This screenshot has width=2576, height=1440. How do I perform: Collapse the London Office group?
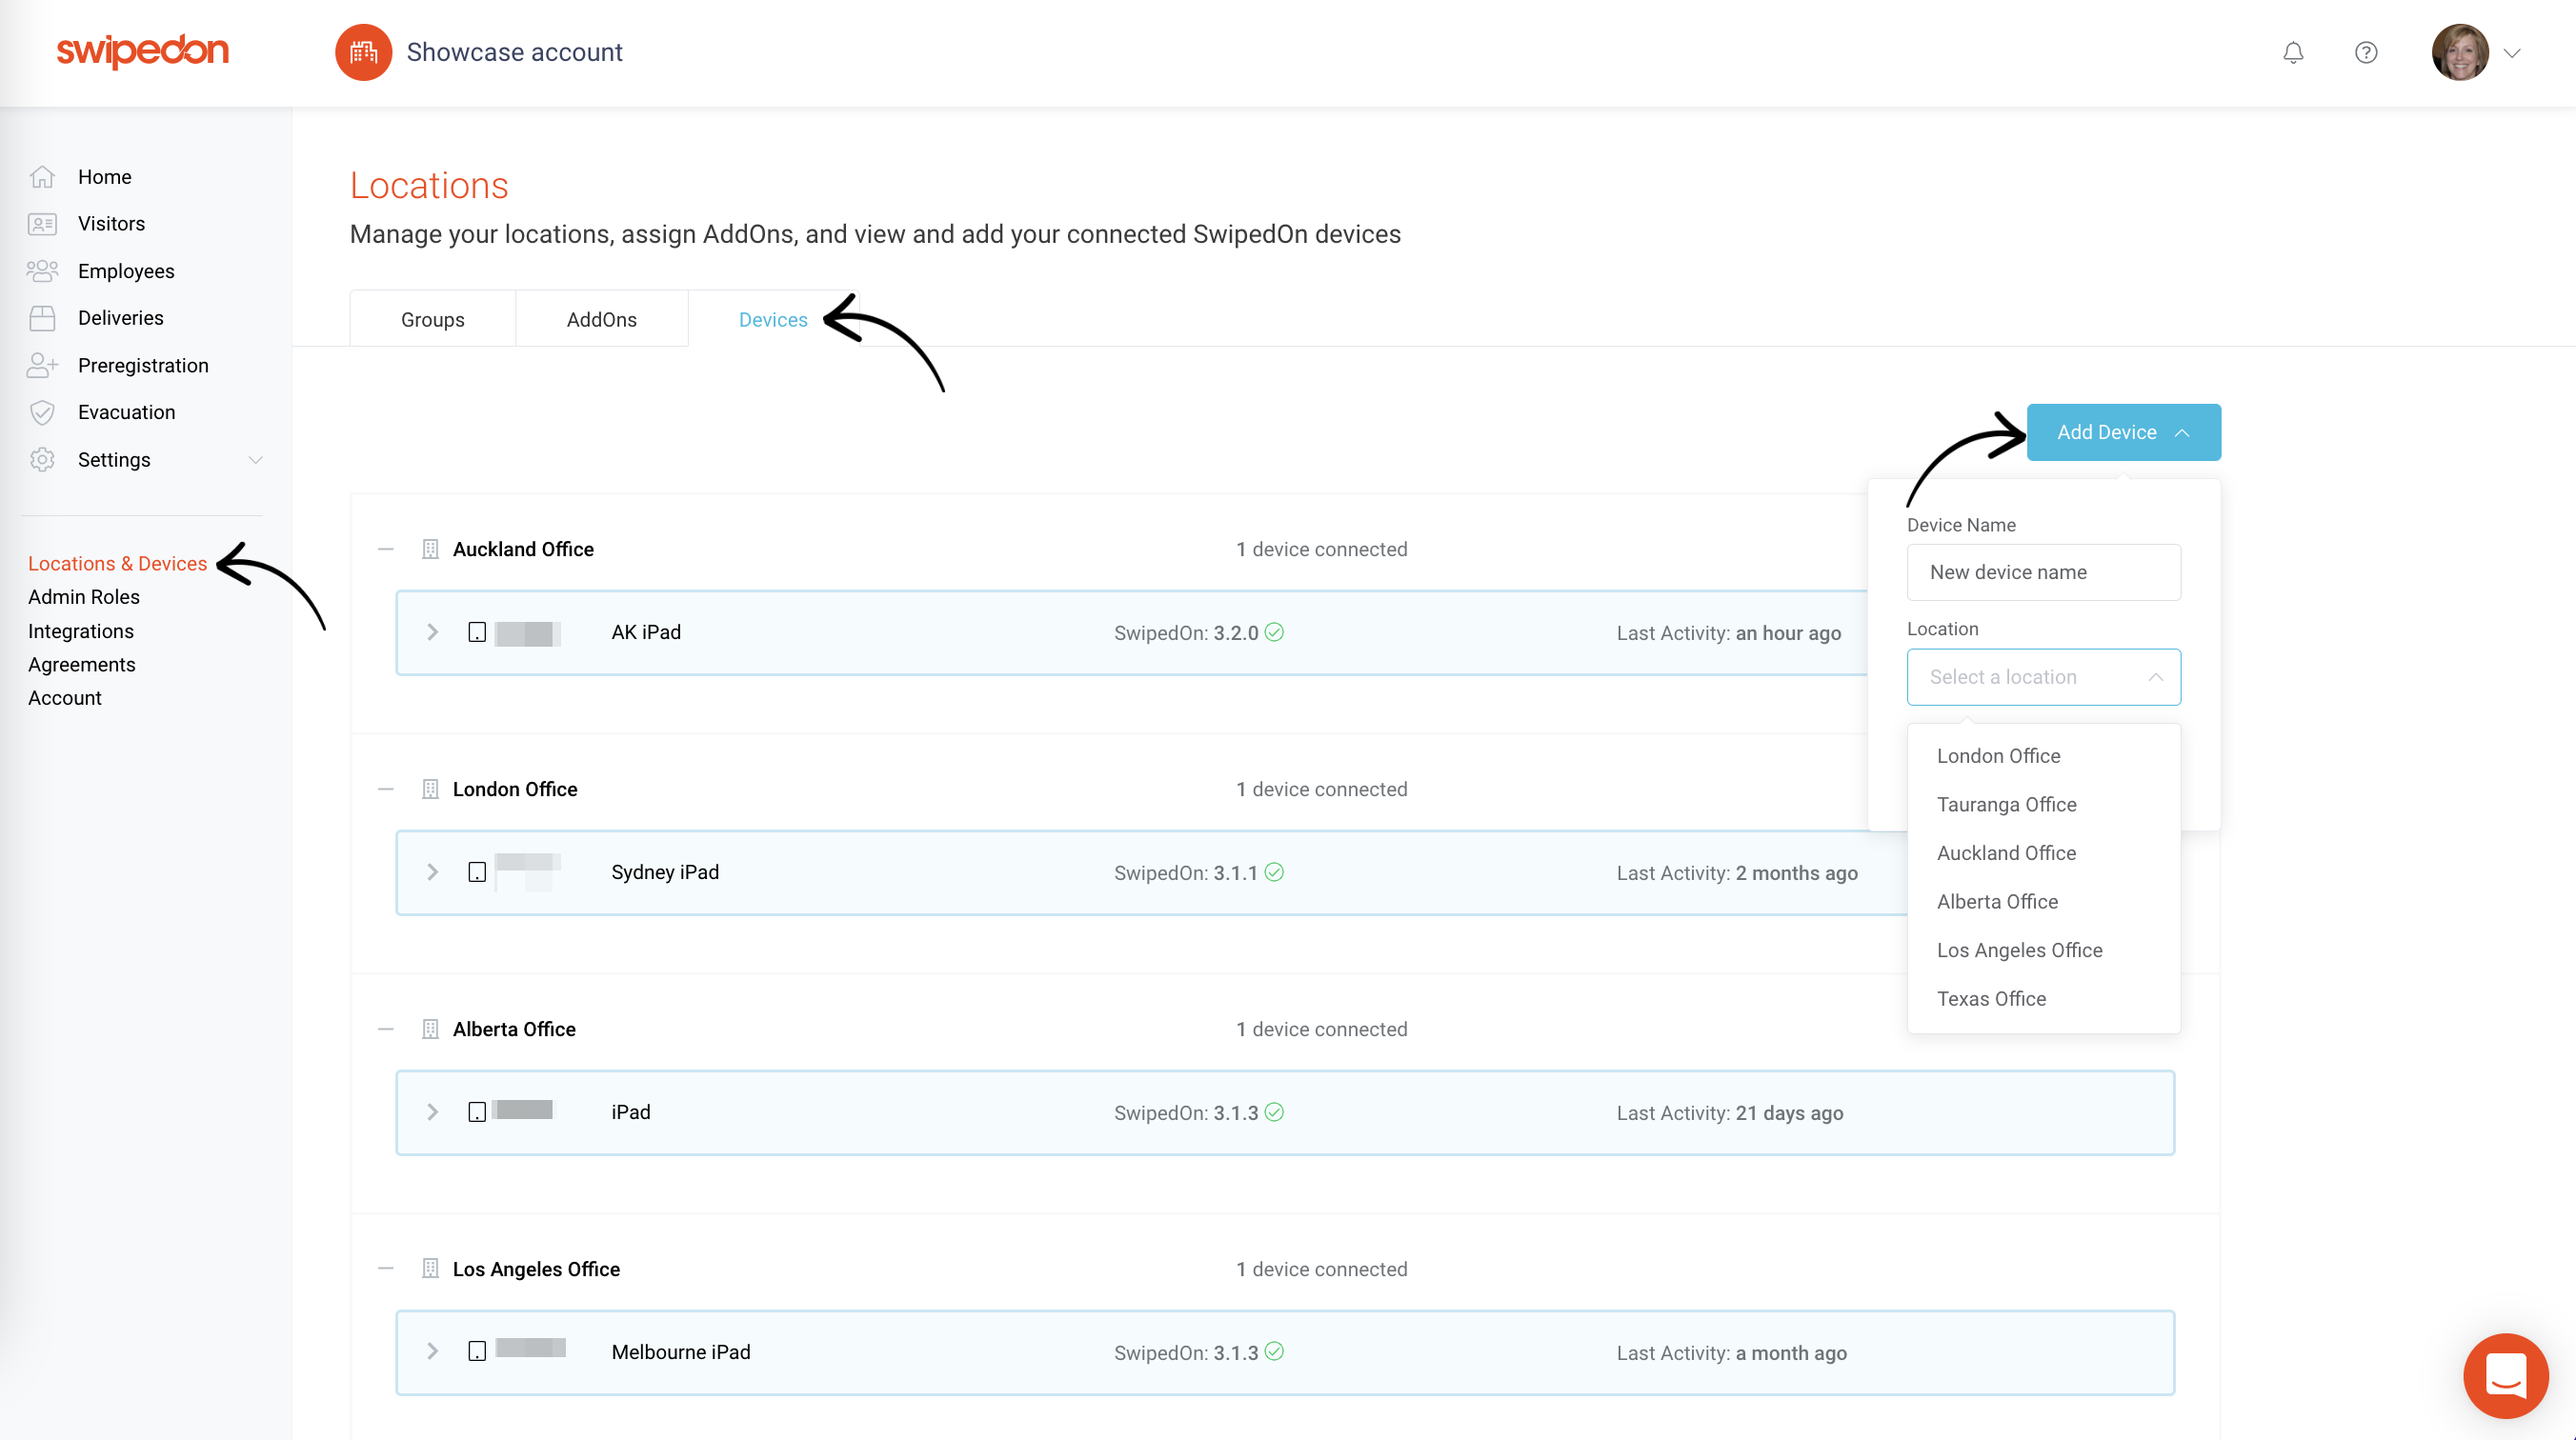point(386,789)
